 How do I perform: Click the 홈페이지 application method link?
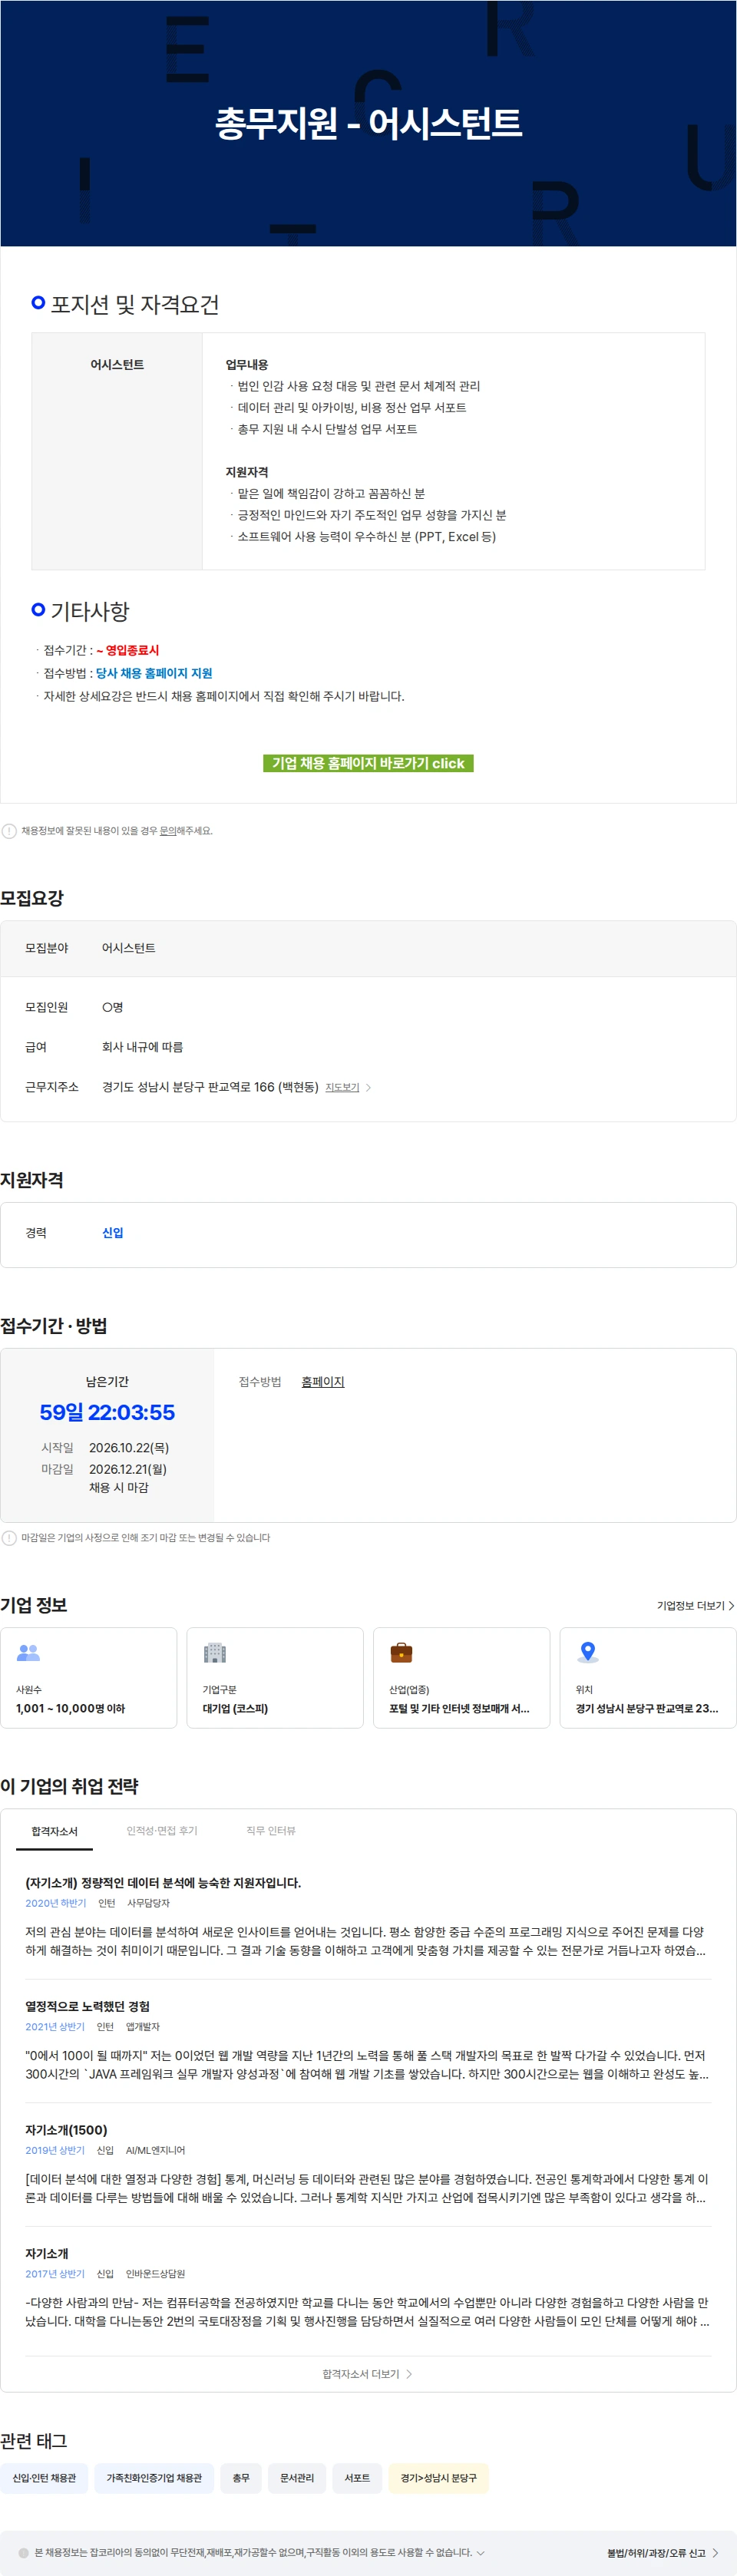pyautogui.click(x=322, y=1381)
